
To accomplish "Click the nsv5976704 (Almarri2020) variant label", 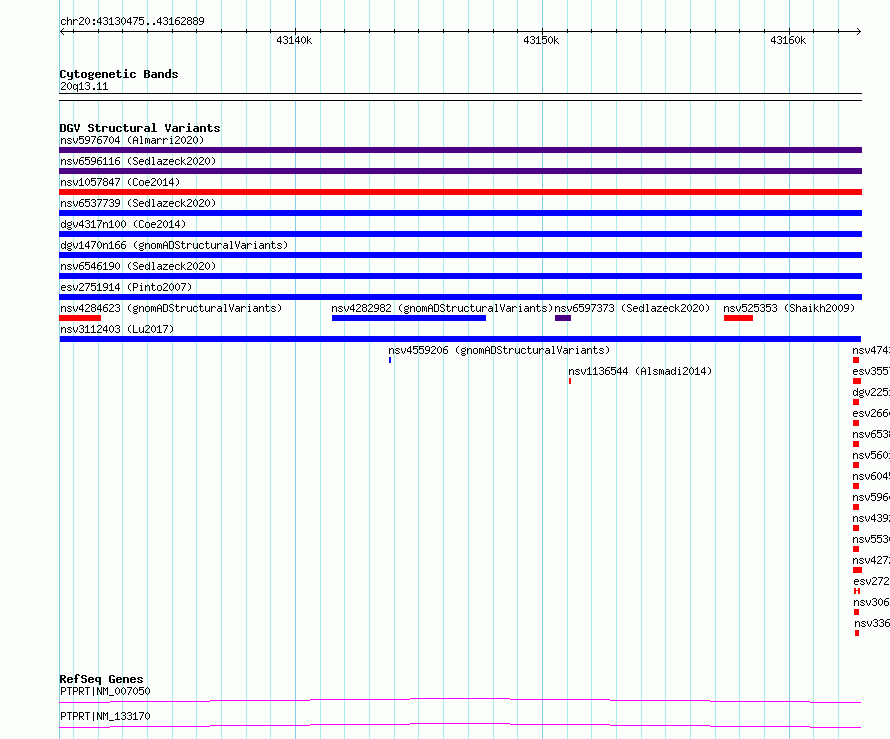I will pyautogui.click(x=132, y=140).
